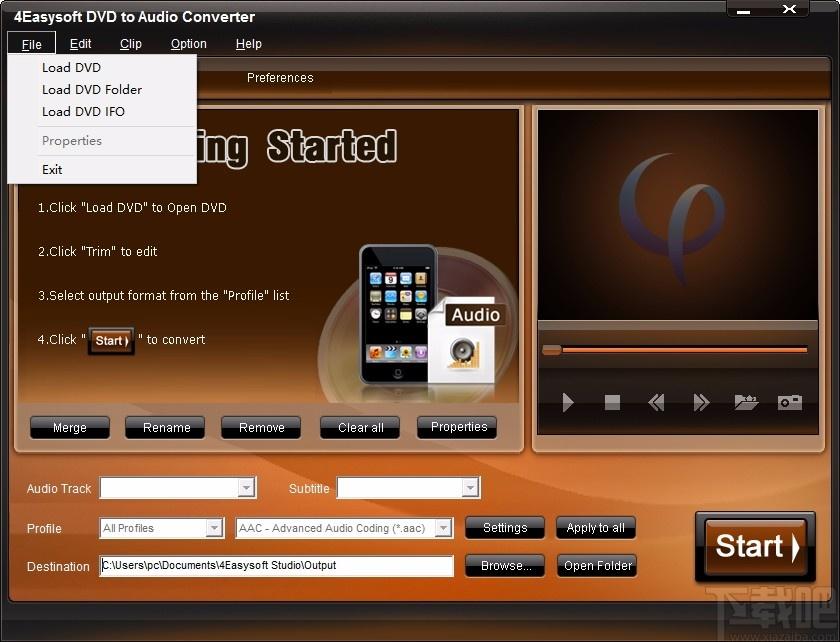Viewport: 840px width, 642px height.
Task: Jump to previous chapter in preview
Action: (656, 402)
